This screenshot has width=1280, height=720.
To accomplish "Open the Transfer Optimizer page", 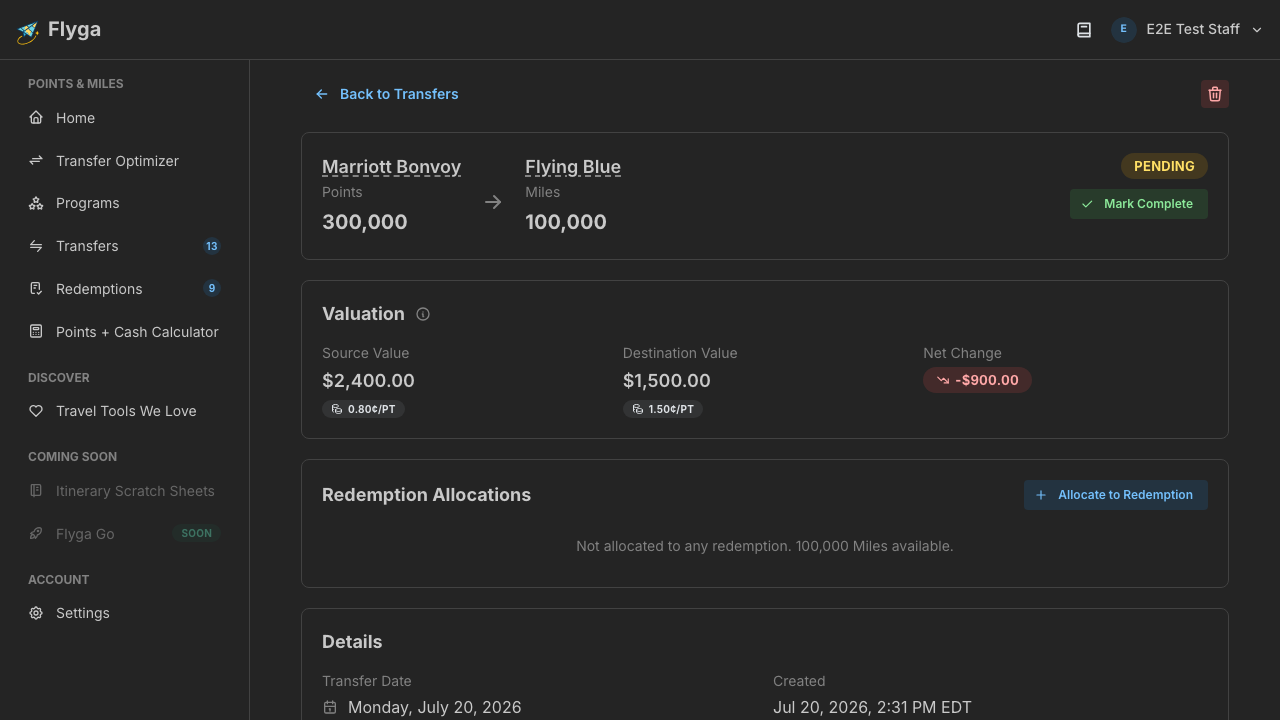I will (x=124, y=161).
